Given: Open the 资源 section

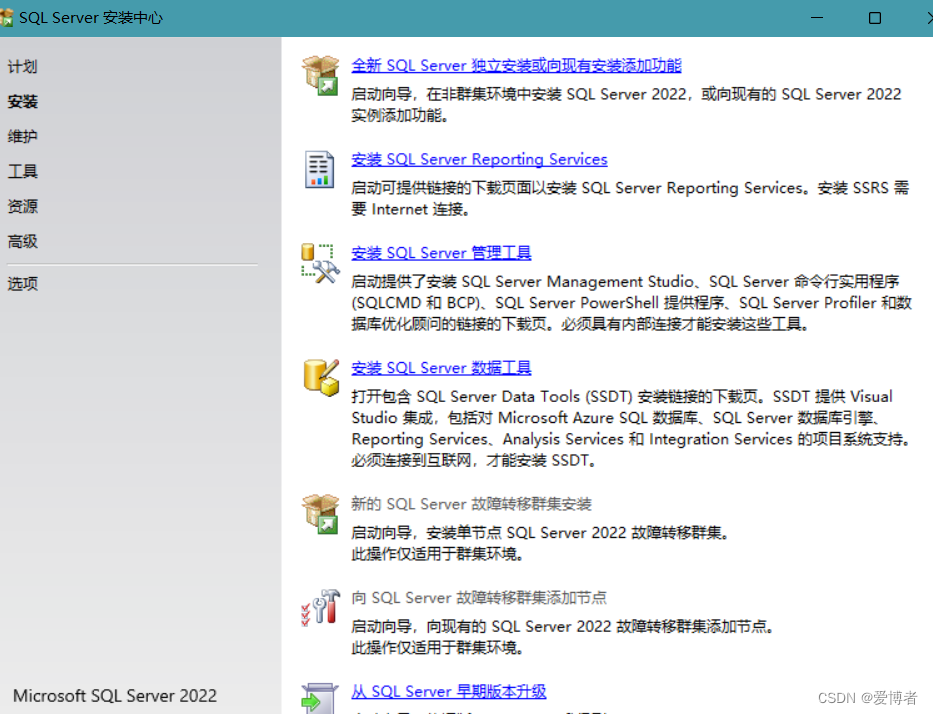Looking at the screenshot, I should [x=22, y=206].
